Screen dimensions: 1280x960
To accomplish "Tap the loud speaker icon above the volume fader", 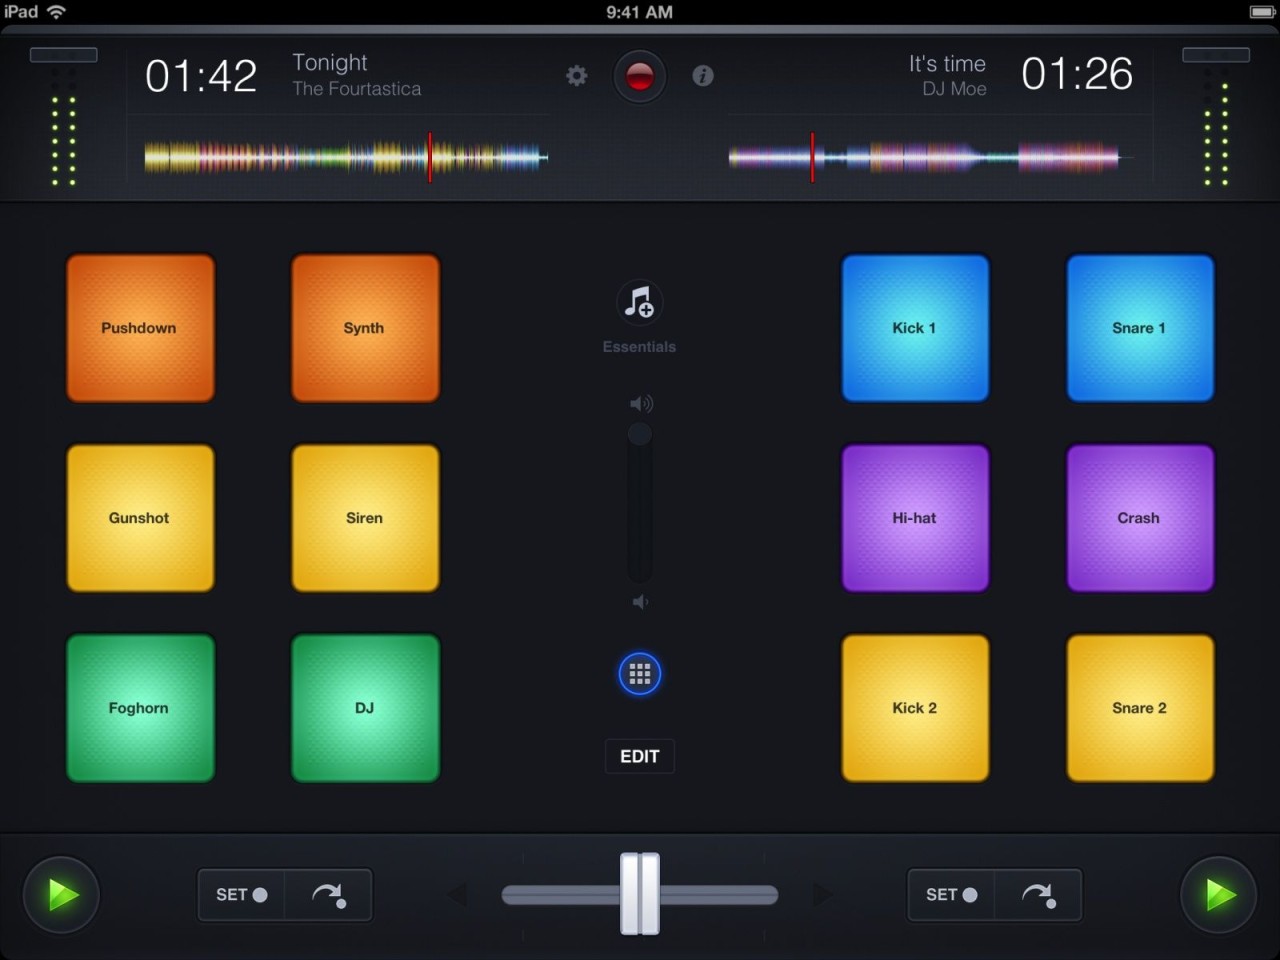I will [x=639, y=403].
